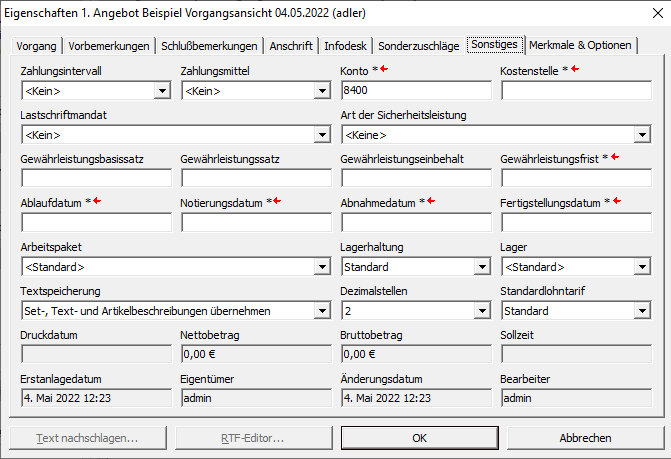The width and height of the screenshot is (671, 459).
Task: Click red arrow next to Gewährleistungsfrist
Action: coord(616,158)
